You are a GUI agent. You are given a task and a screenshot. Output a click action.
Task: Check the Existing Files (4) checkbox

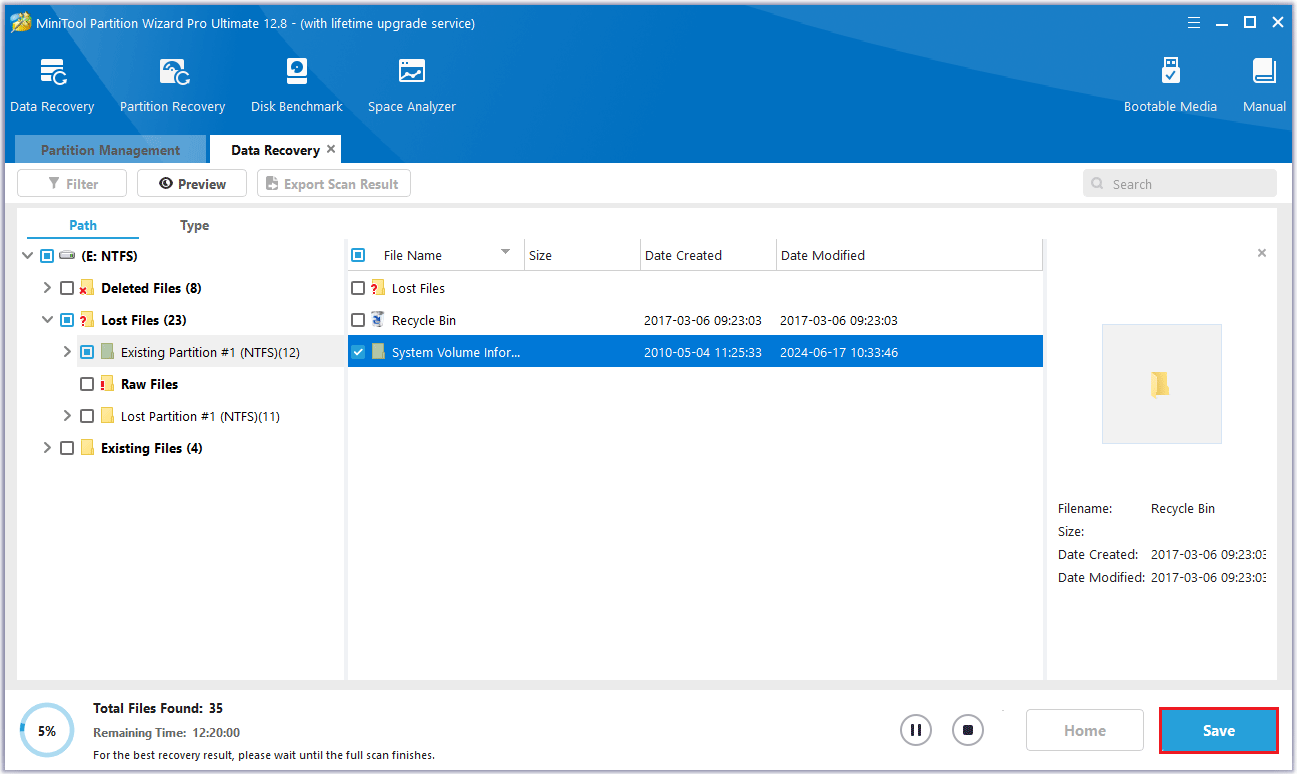point(67,448)
